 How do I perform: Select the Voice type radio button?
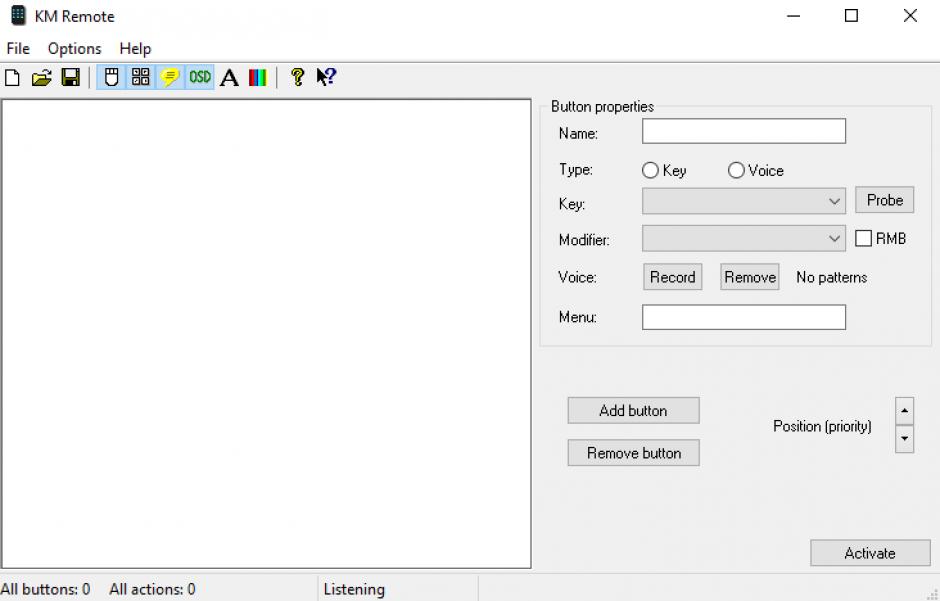click(736, 171)
